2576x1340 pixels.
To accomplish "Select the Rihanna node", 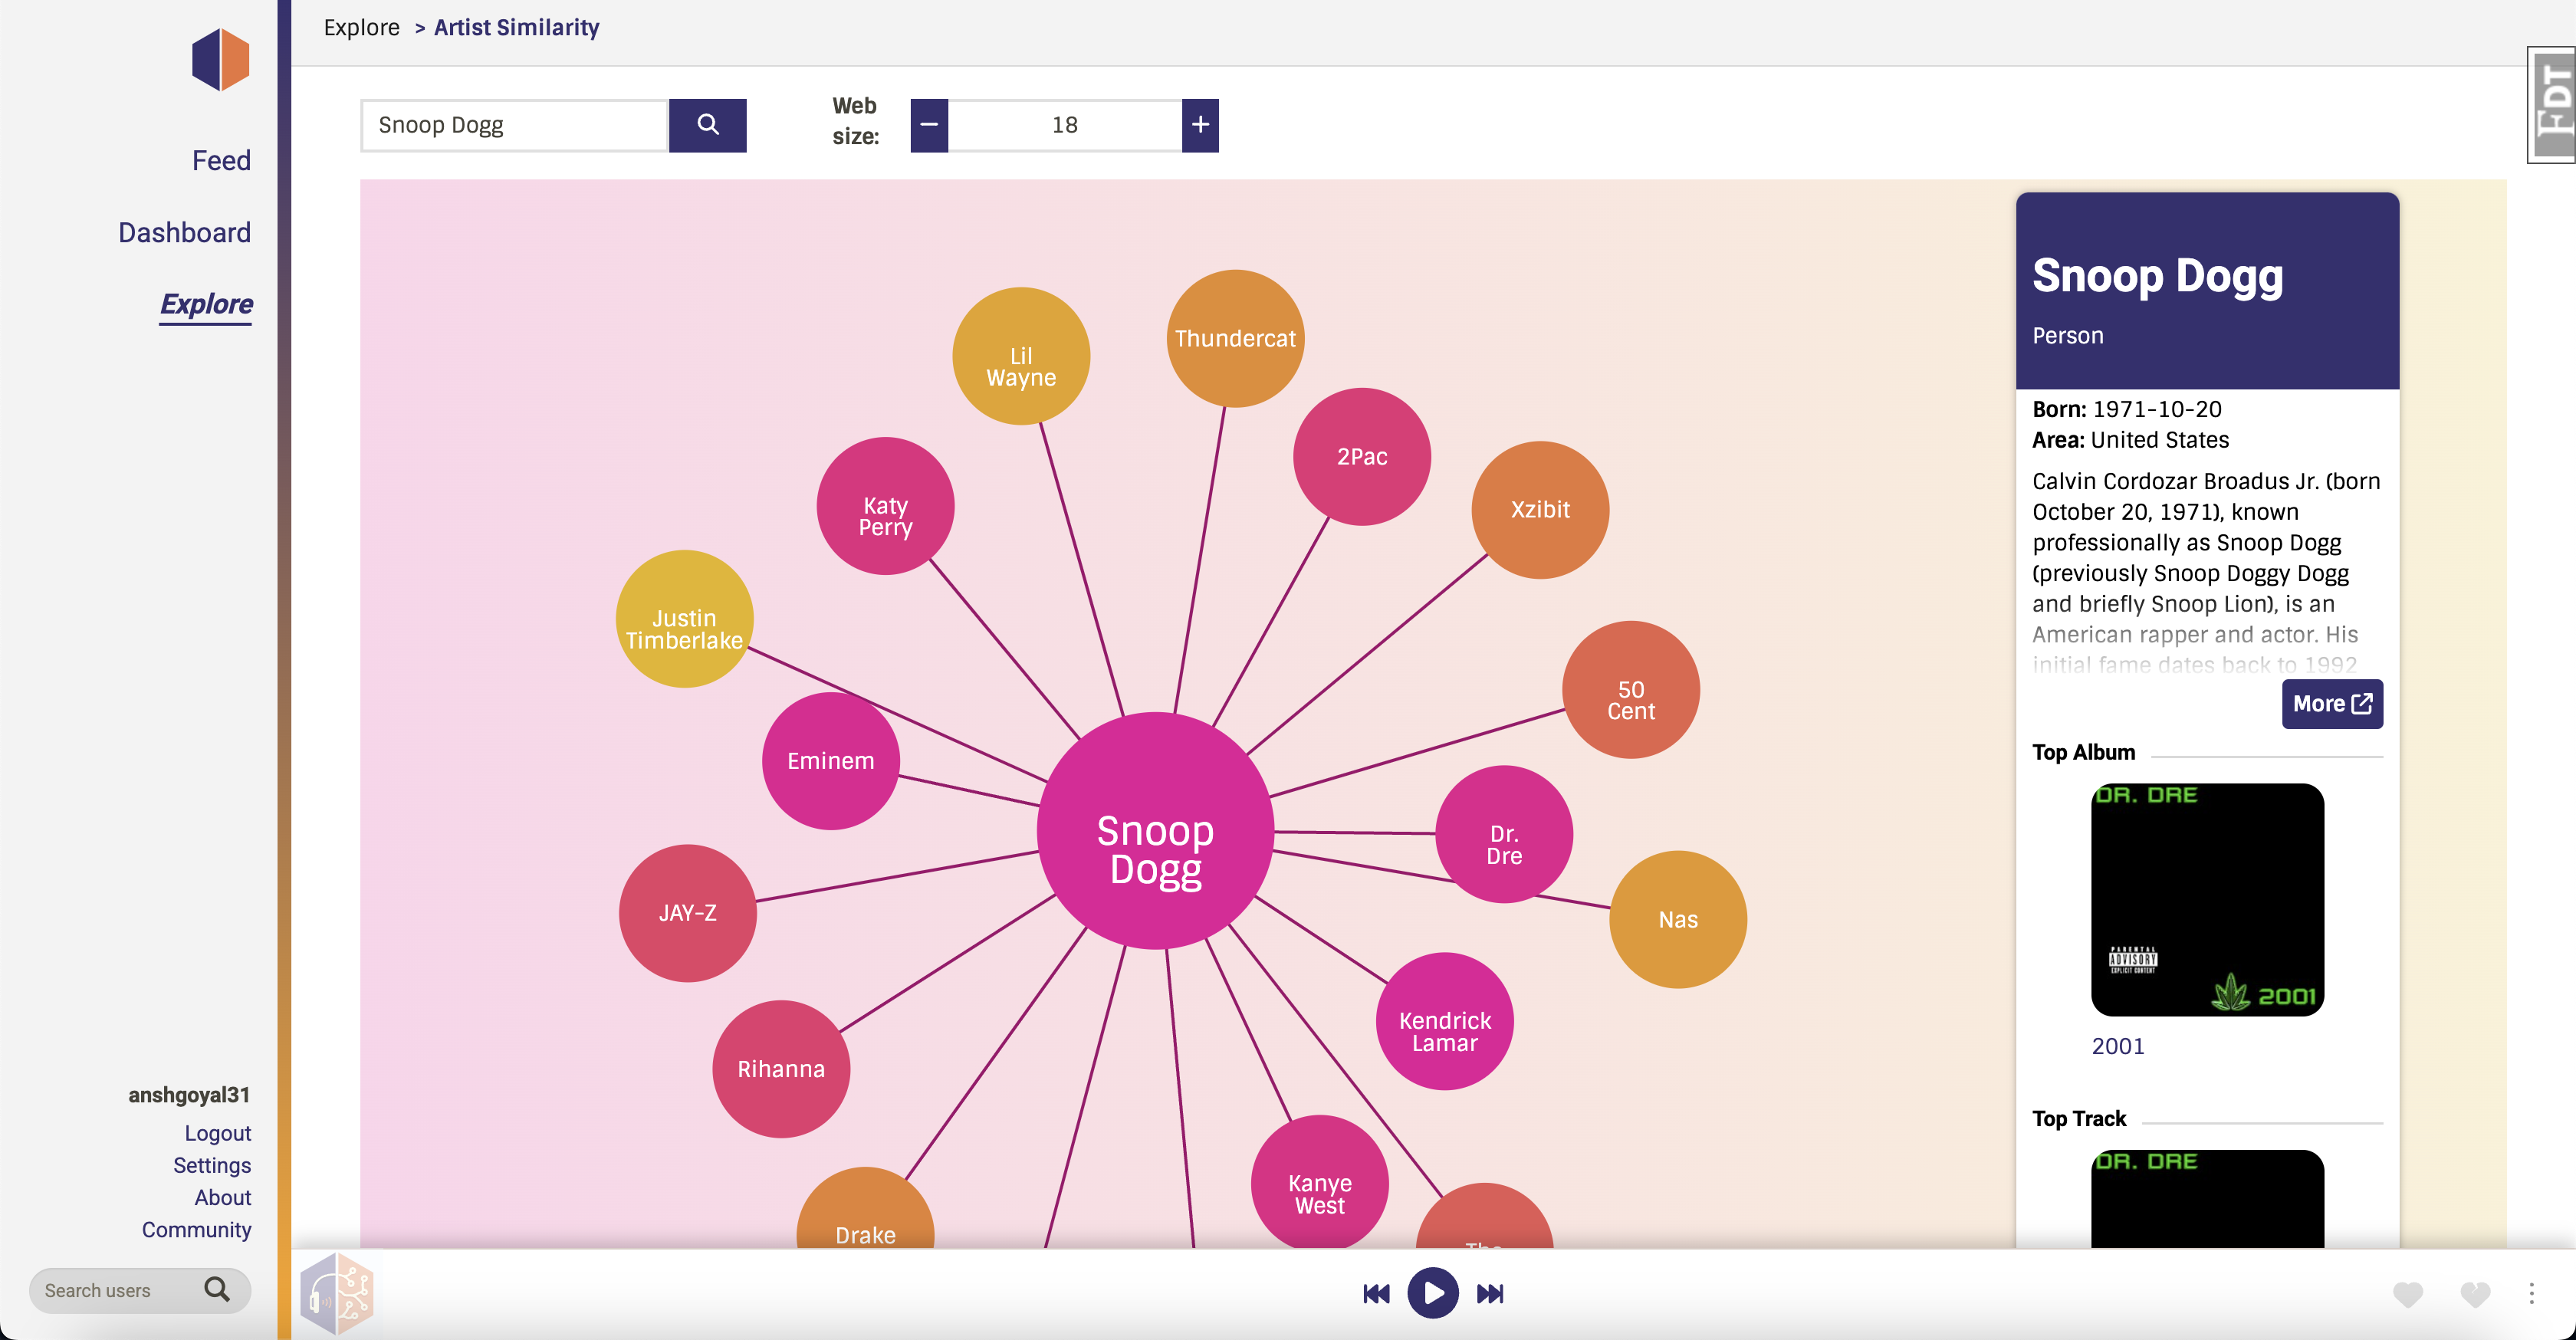I will 781,1069.
